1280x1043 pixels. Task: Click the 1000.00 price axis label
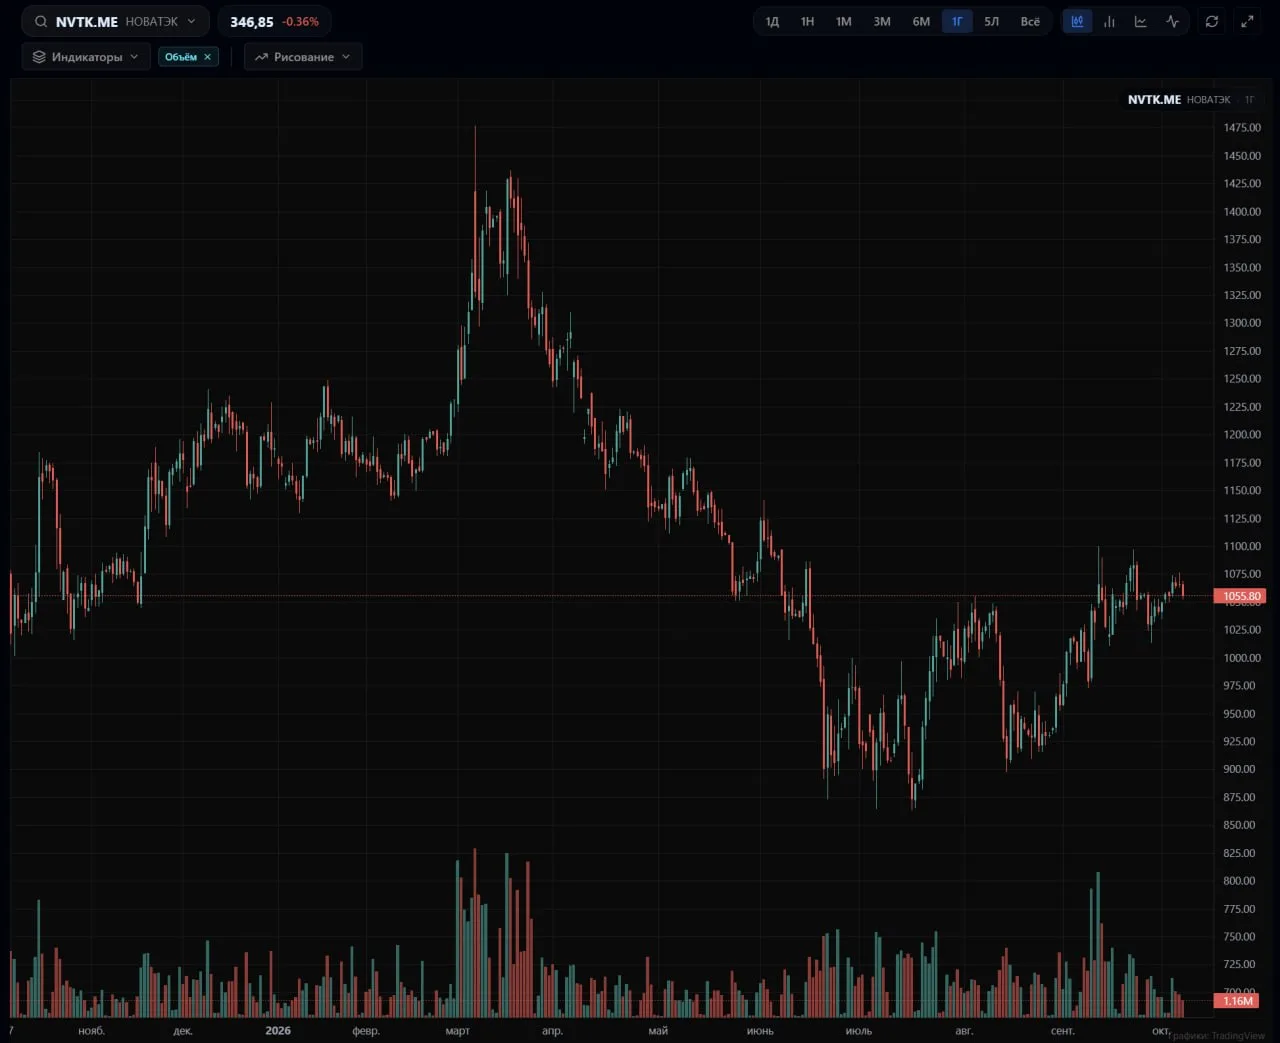[x=1242, y=658]
